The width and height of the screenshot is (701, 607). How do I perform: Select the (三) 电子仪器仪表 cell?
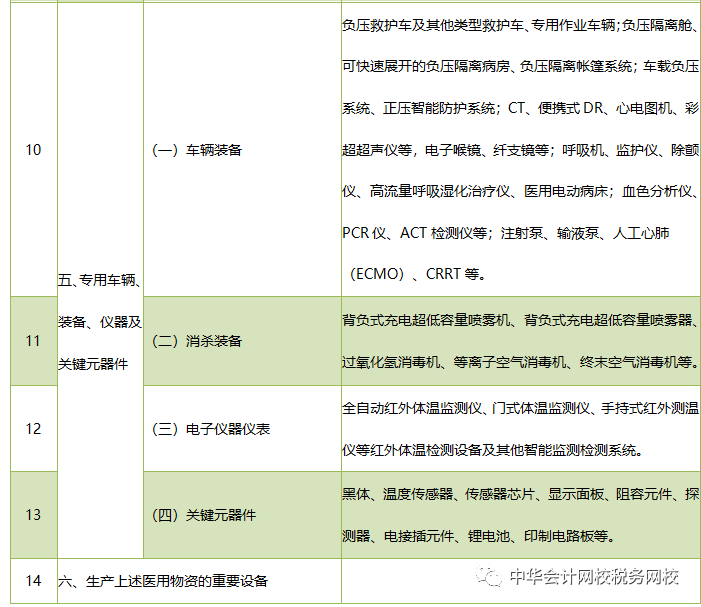210,429
